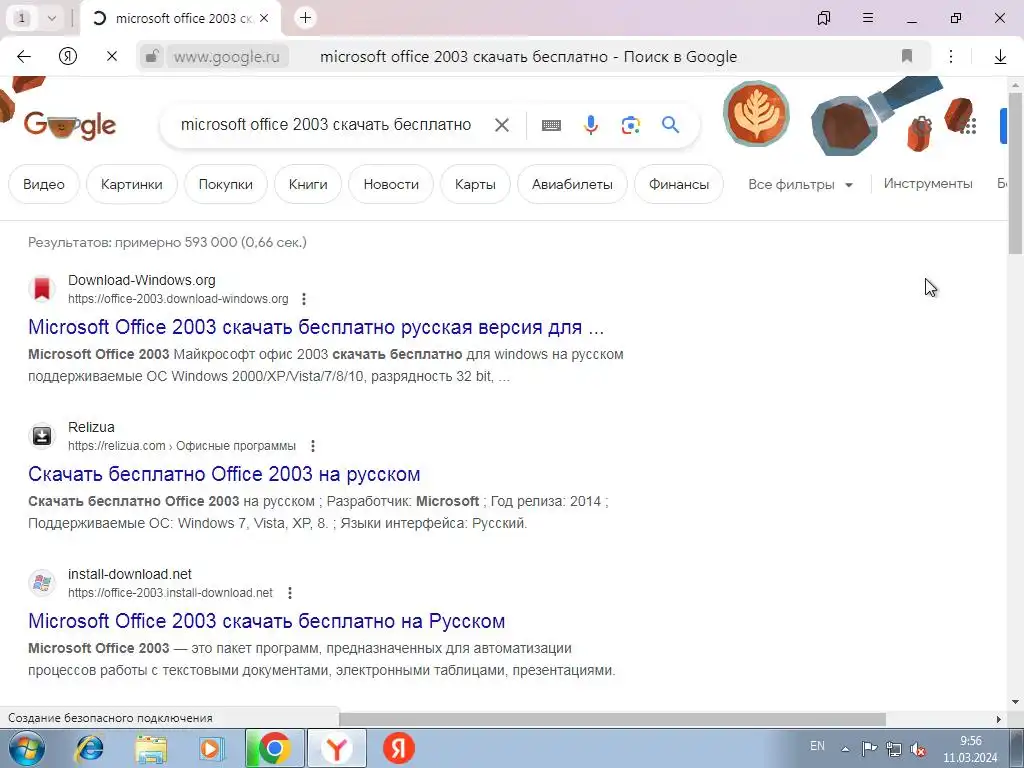Open the address bar three-dot menu
1024x768 pixels.
951,57
